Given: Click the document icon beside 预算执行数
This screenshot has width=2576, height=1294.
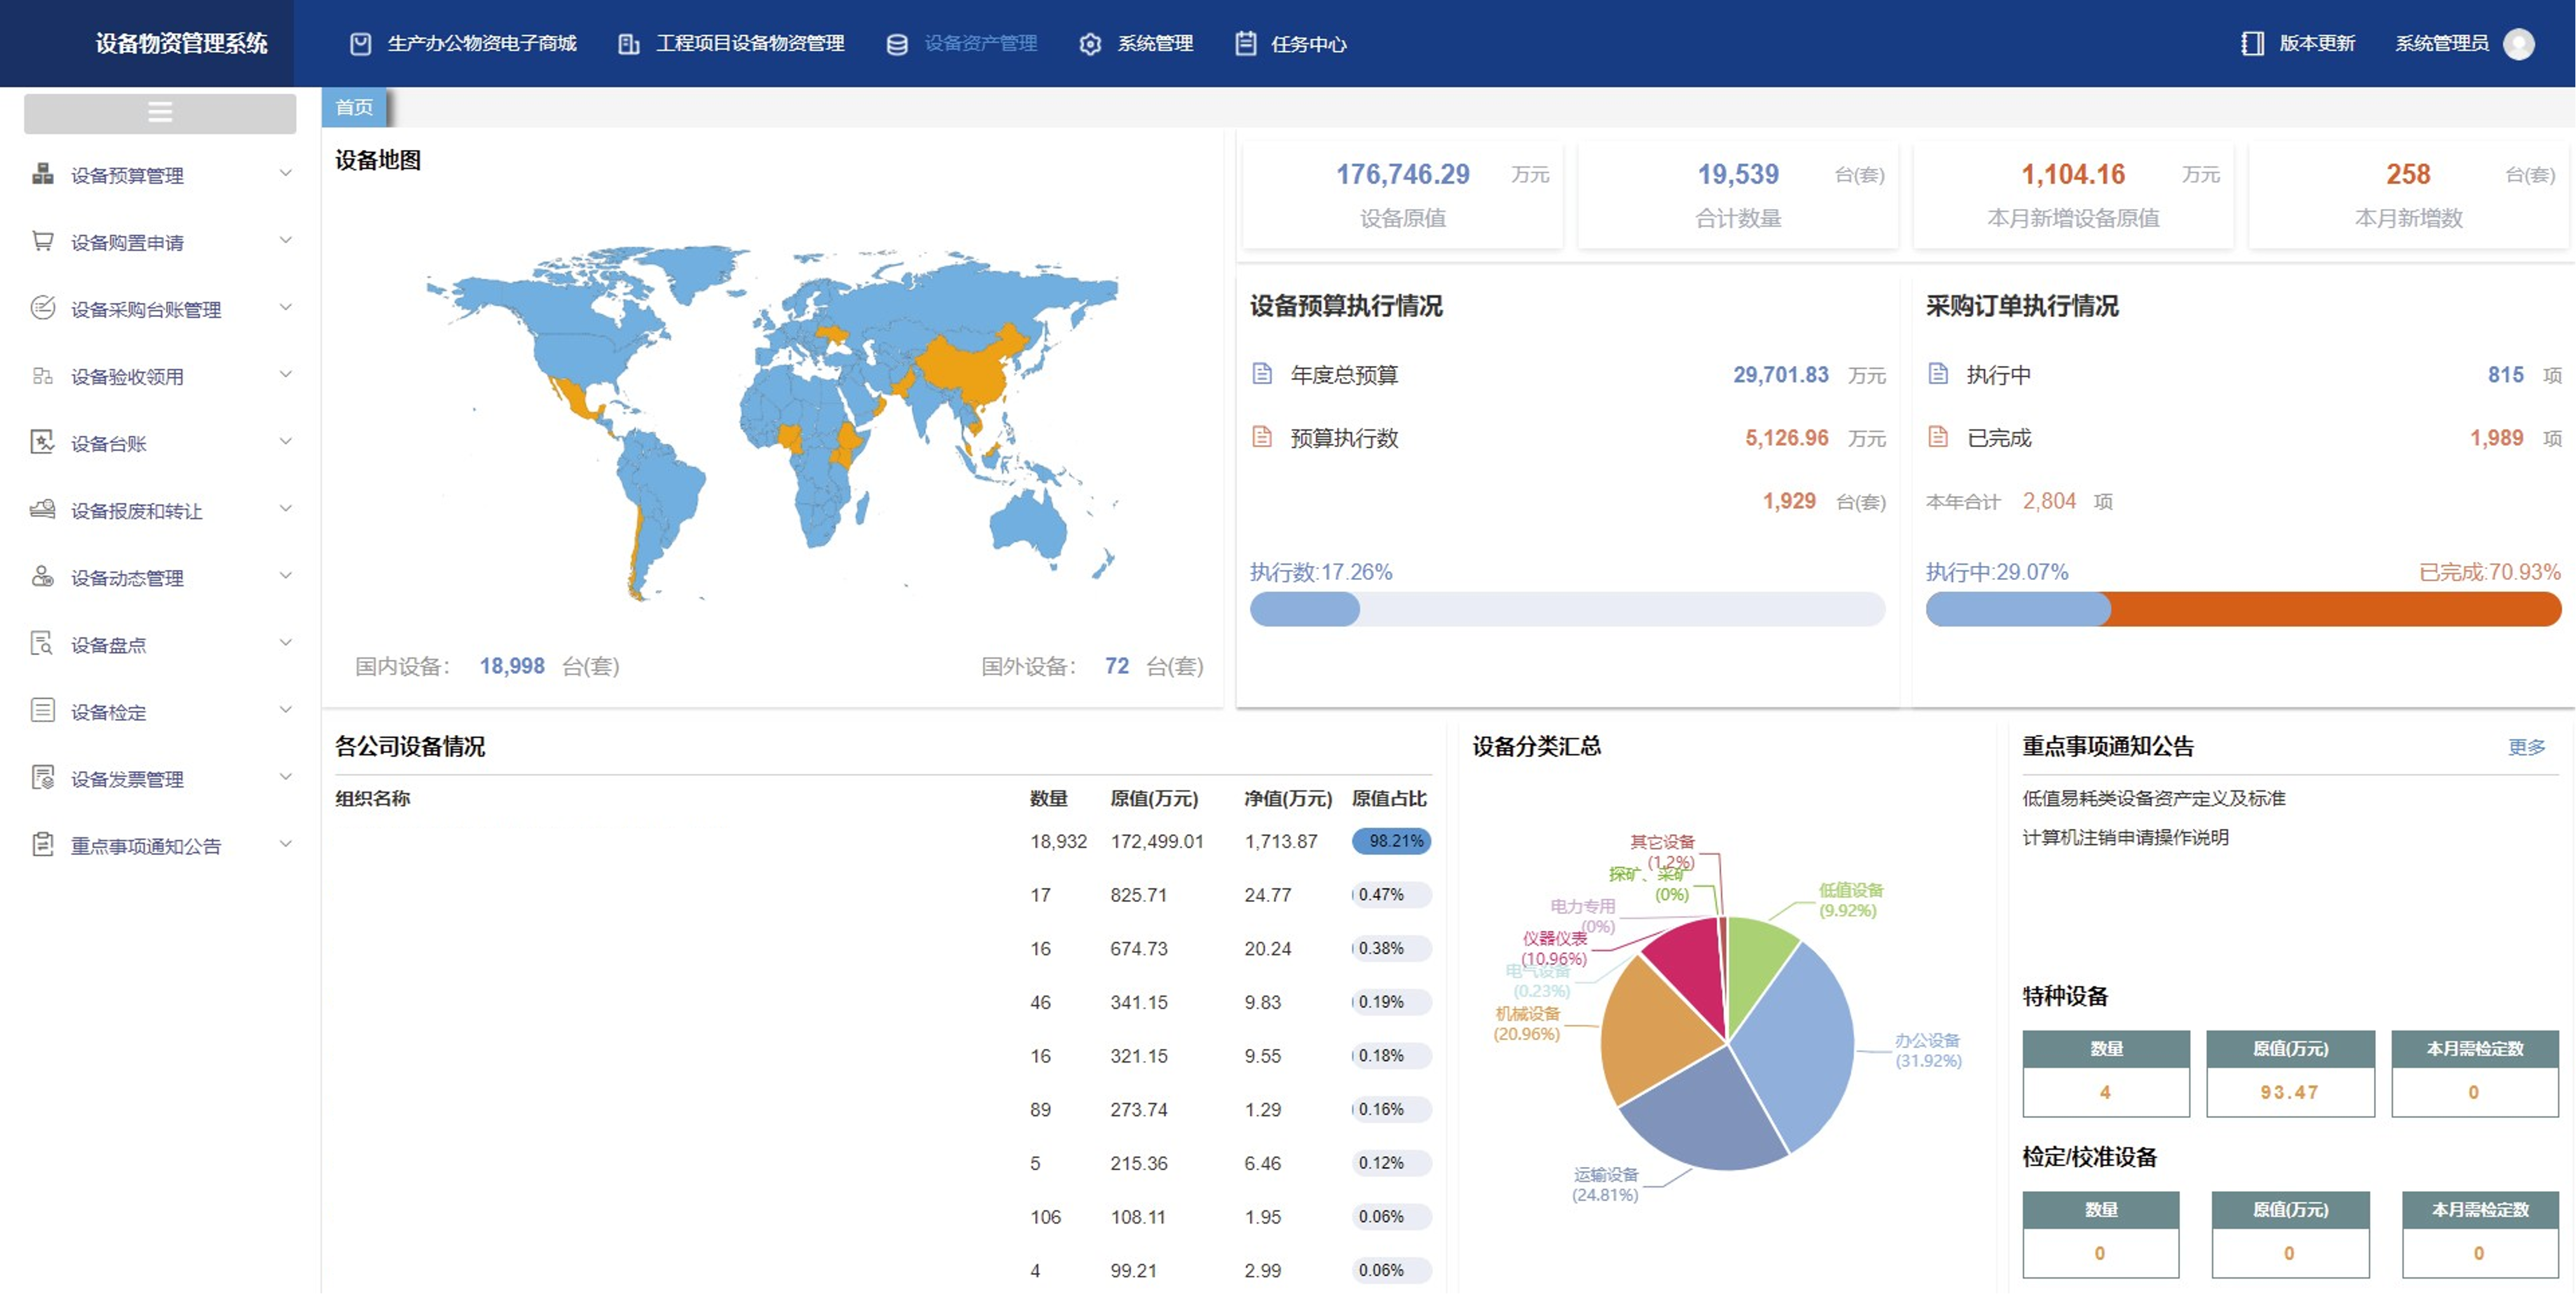Looking at the screenshot, I should (1262, 437).
